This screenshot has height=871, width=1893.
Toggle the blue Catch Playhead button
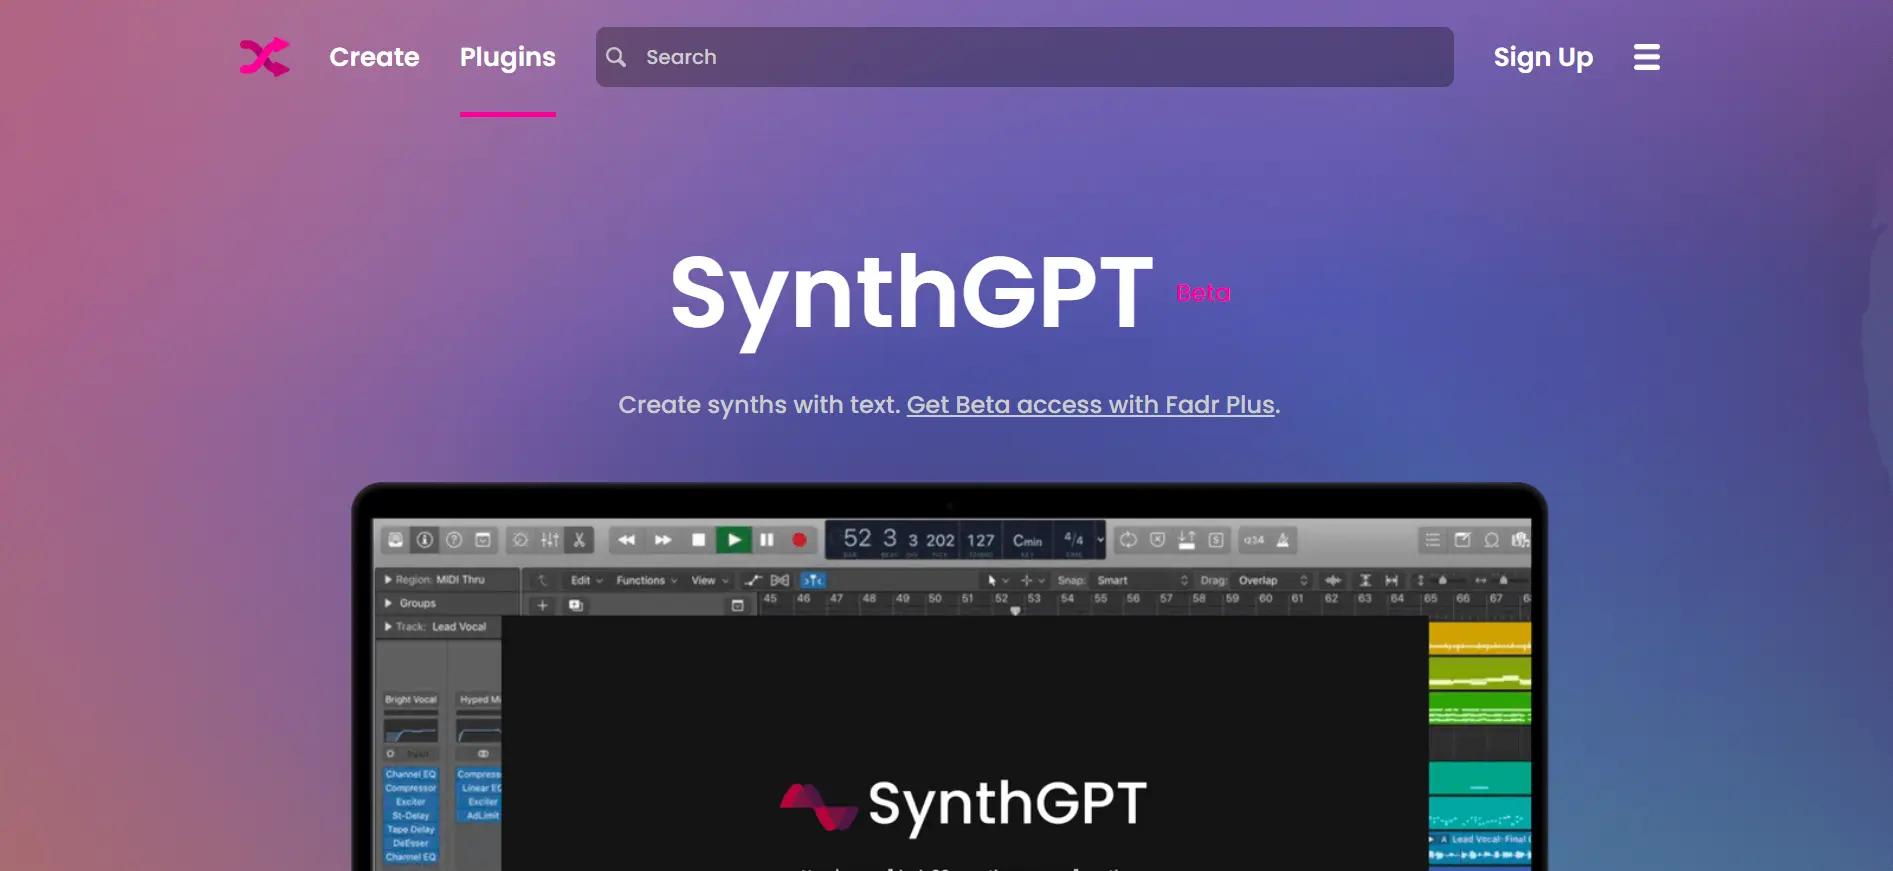pos(813,580)
